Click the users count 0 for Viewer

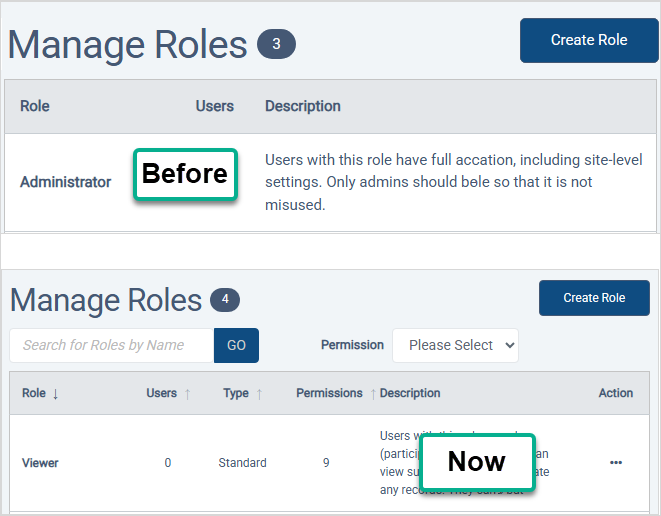[x=168, y=463]
